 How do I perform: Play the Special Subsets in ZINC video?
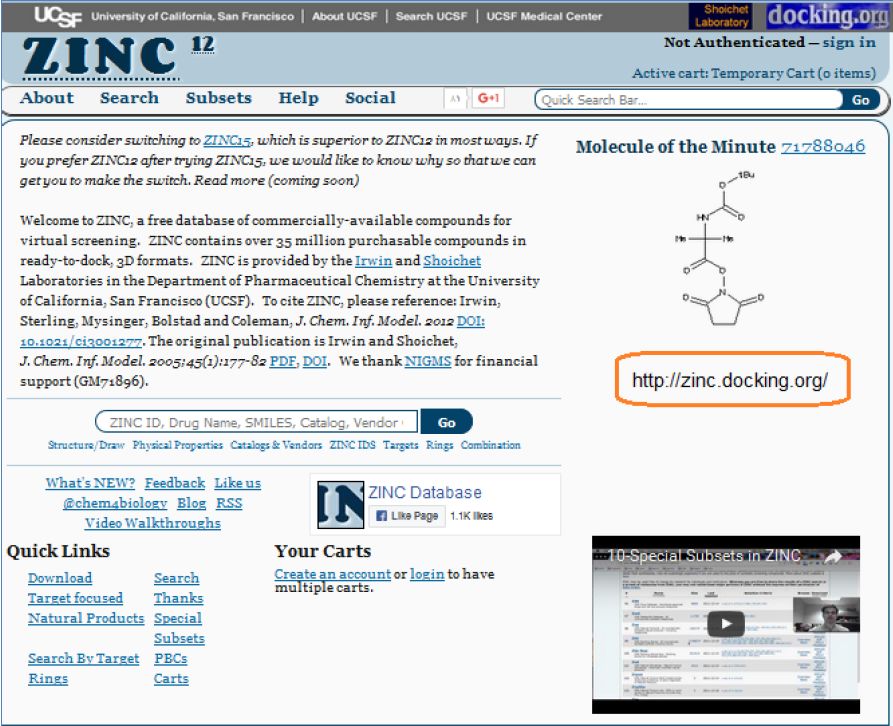(726, 624)
